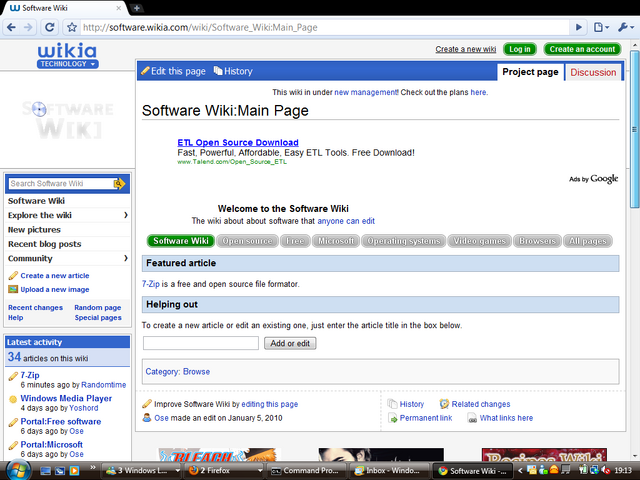The width and height of the screenshot is (640, 480).
Task: Click the Log in button
Action: 520,49
